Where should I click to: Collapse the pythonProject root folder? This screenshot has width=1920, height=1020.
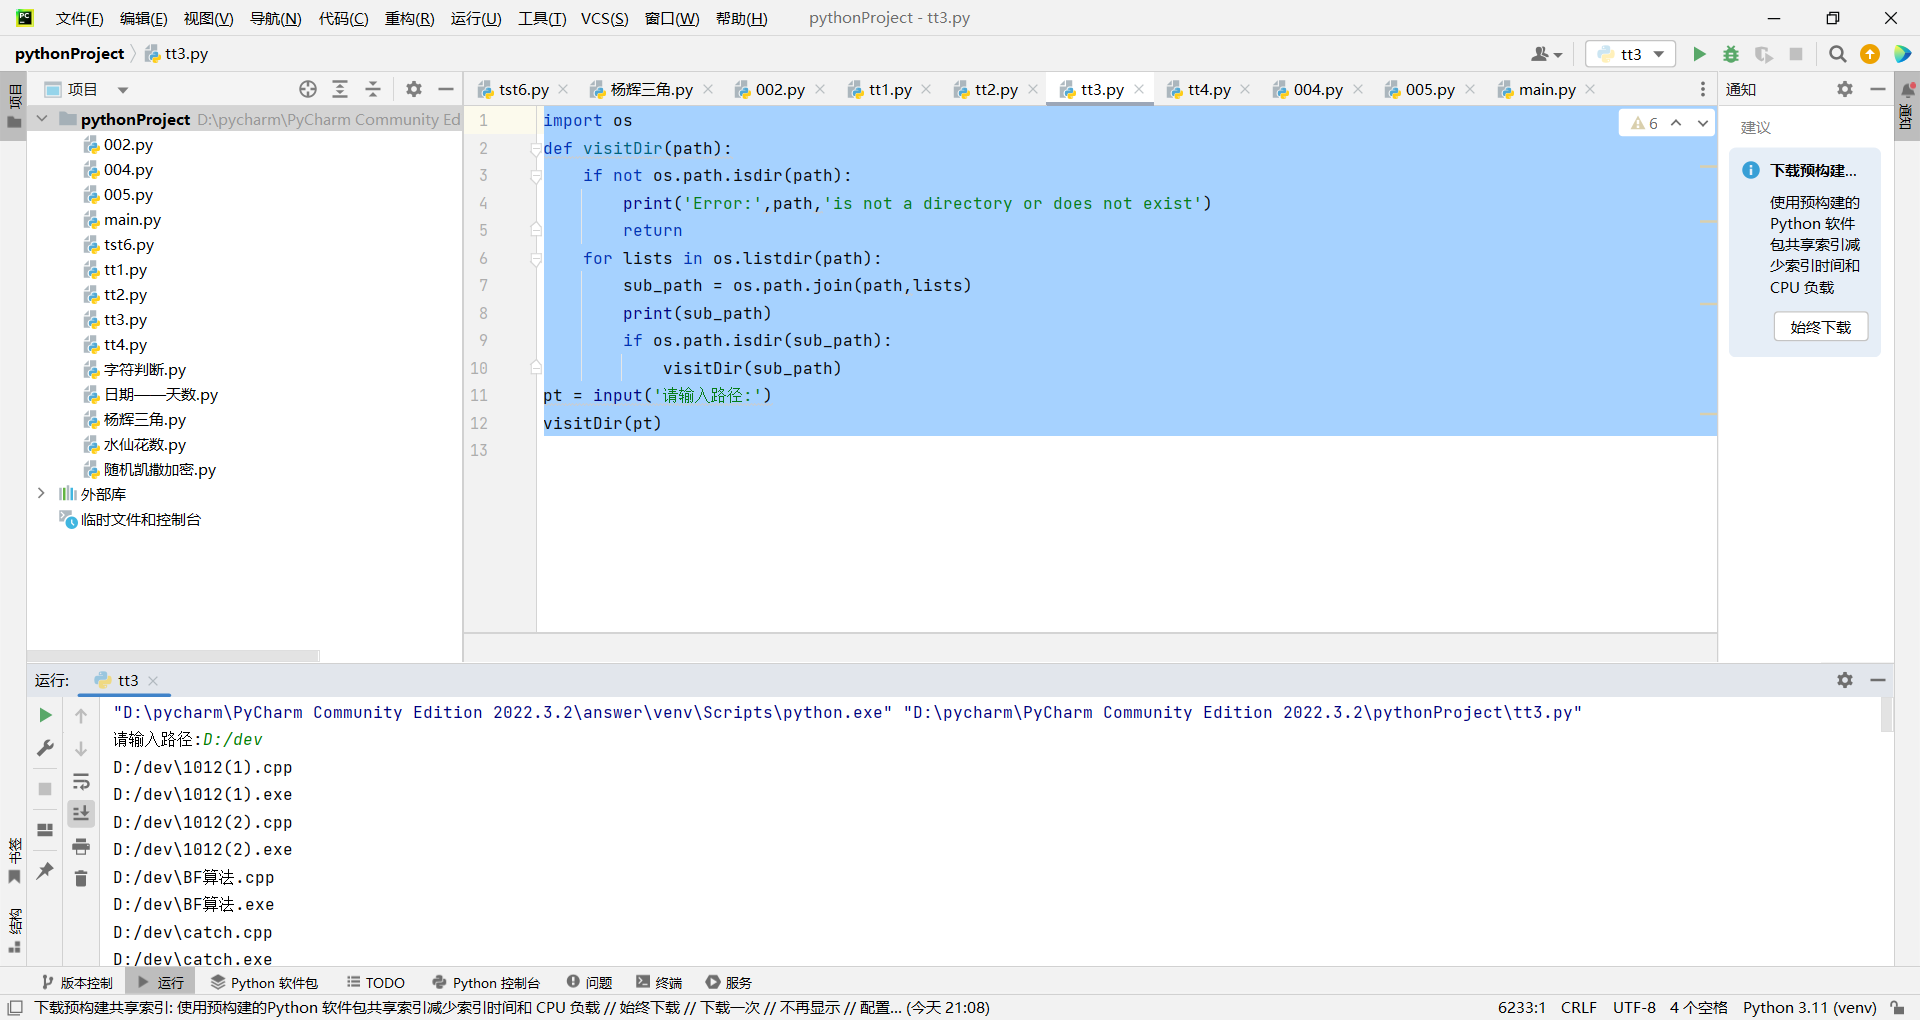tap(42, 119)
